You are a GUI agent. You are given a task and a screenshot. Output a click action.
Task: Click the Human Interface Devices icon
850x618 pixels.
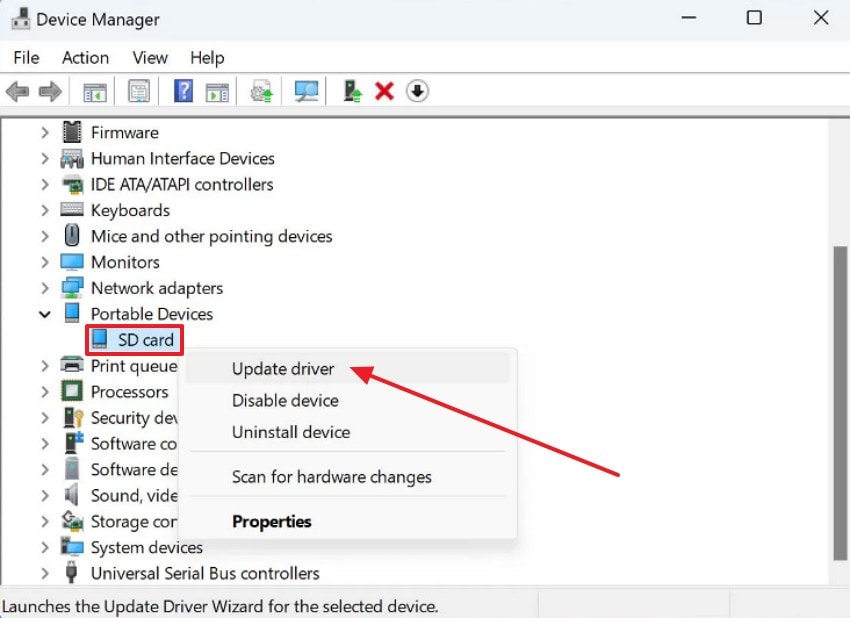(72, 158)
